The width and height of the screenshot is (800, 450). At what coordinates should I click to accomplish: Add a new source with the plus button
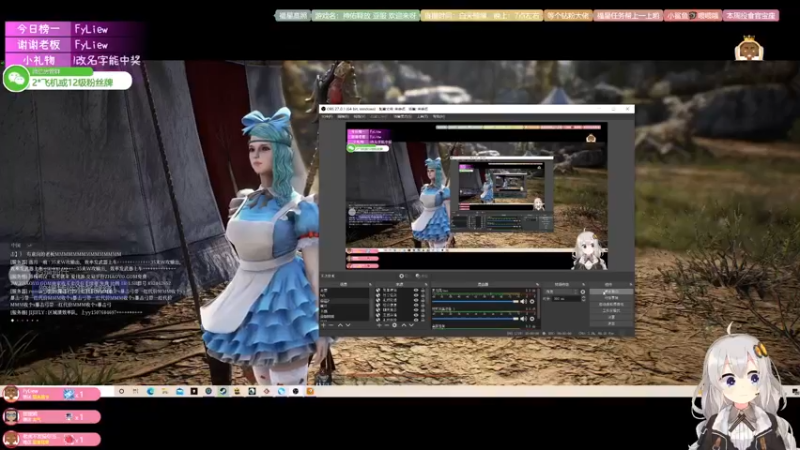379,325
